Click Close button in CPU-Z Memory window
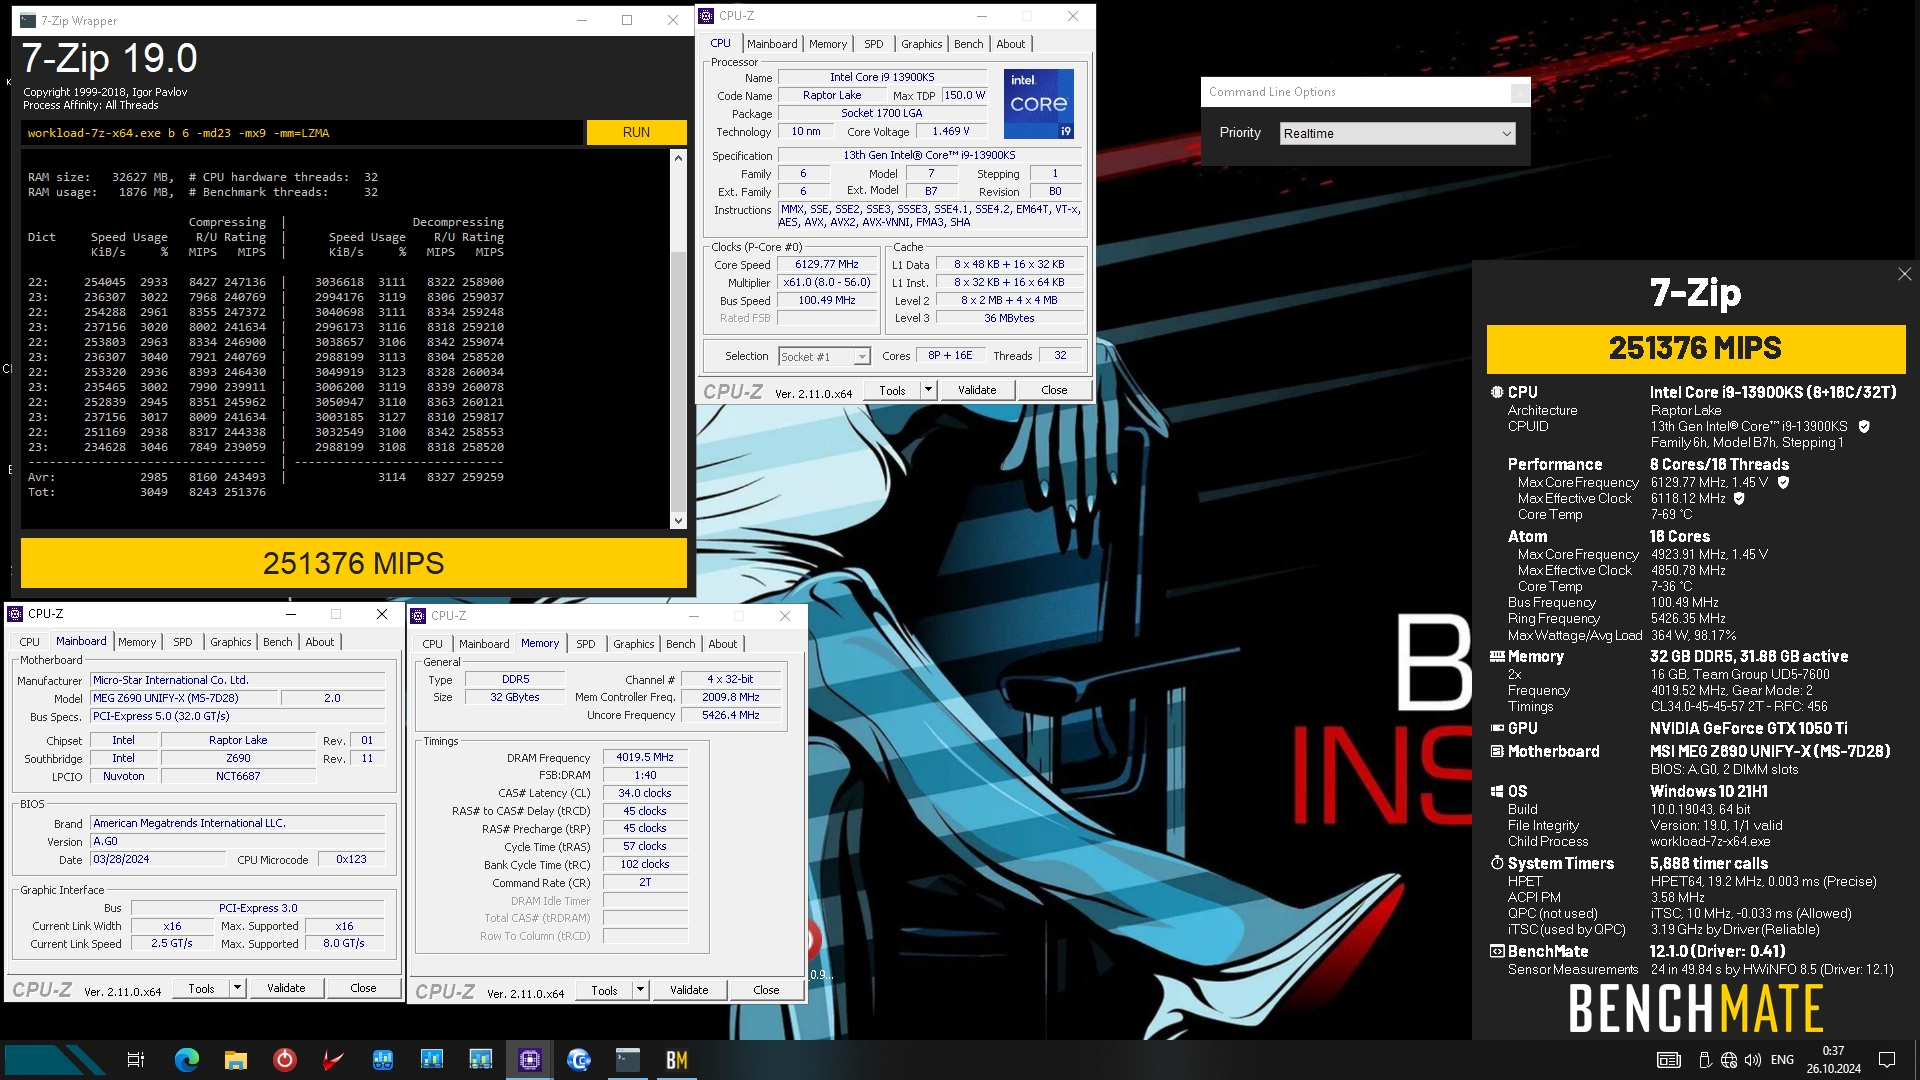 coord(766,990)
